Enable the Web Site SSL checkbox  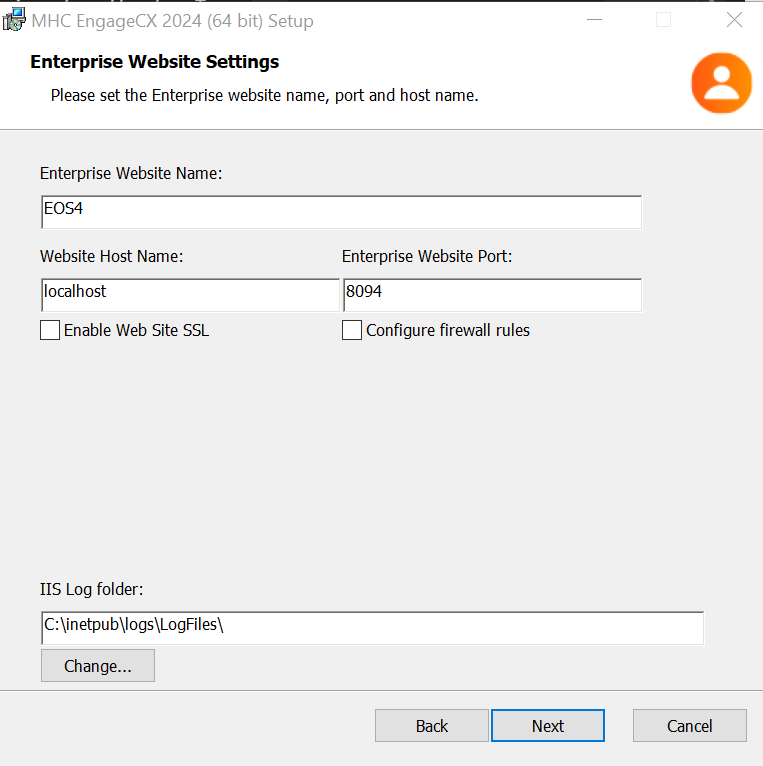coord(50,330)
